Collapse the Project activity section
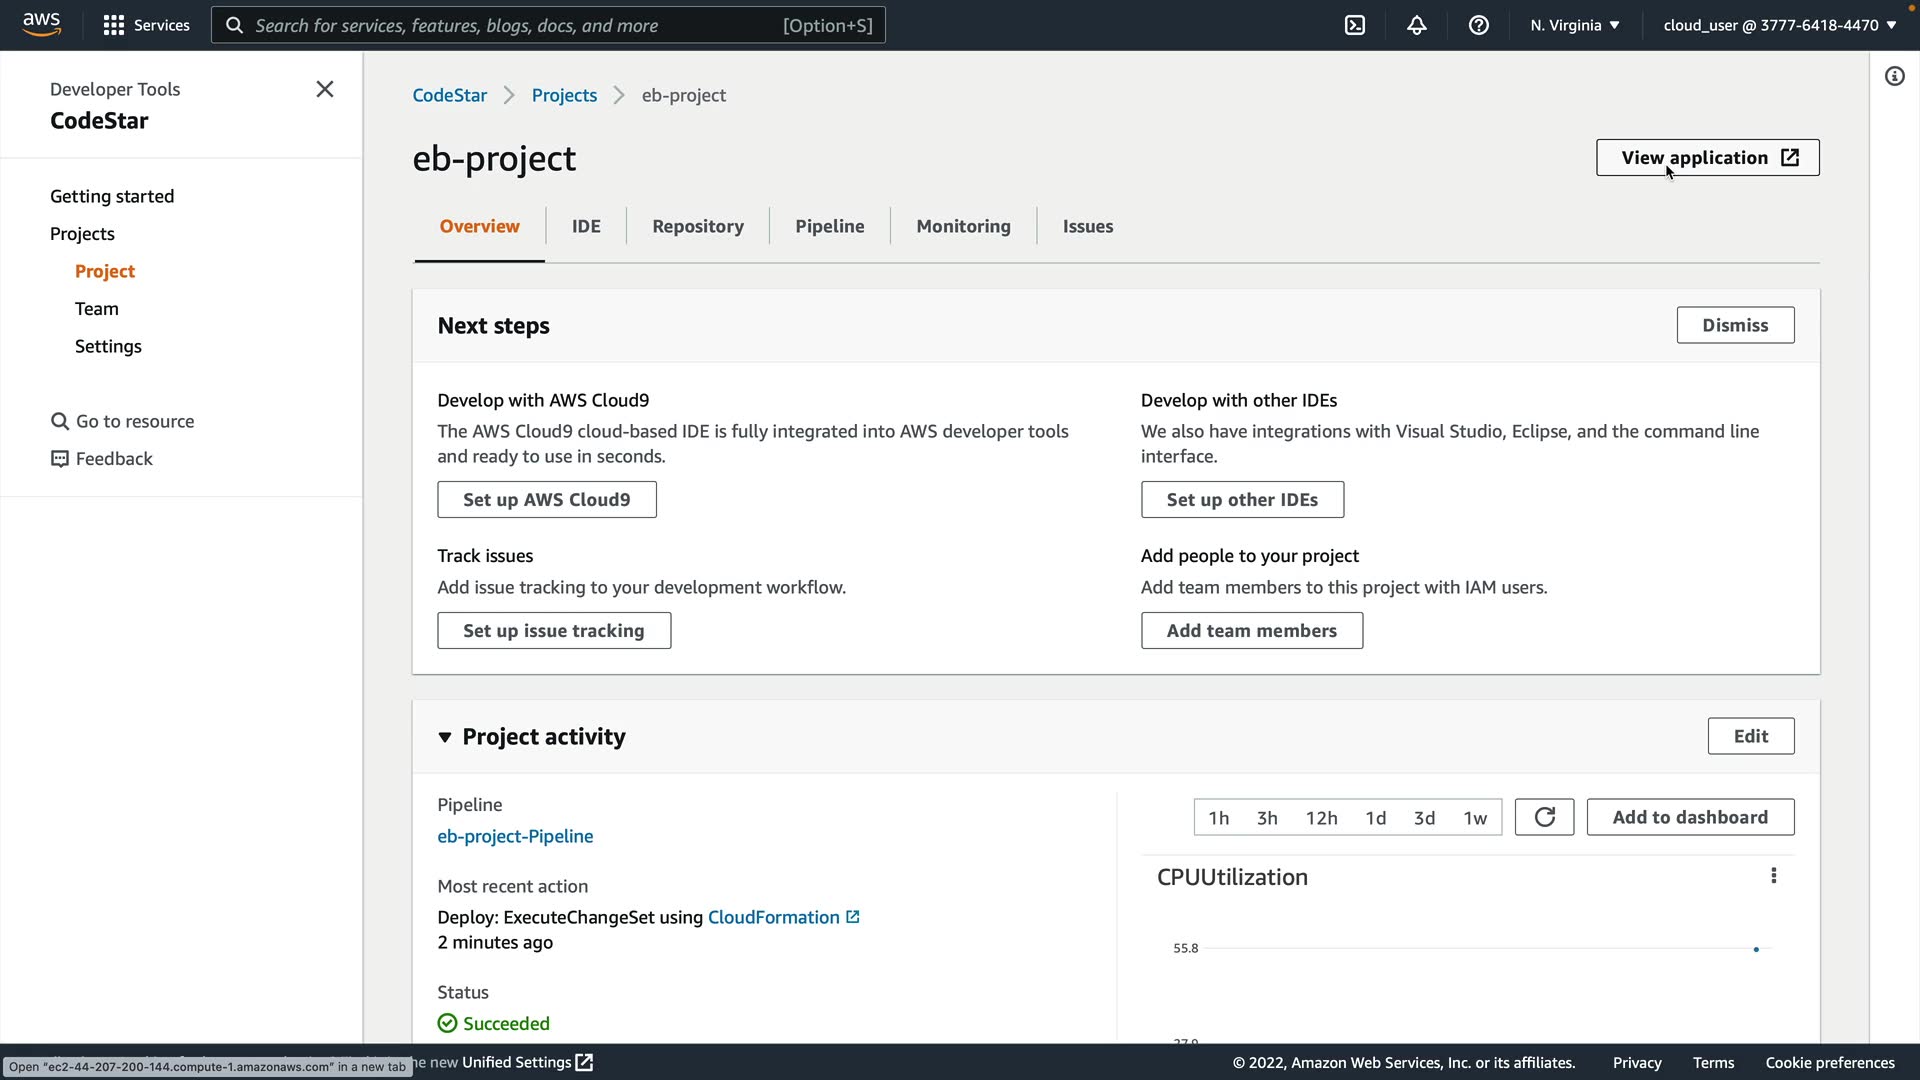This screenshot has width=1920, height=1080. click(x=445, y=737)
